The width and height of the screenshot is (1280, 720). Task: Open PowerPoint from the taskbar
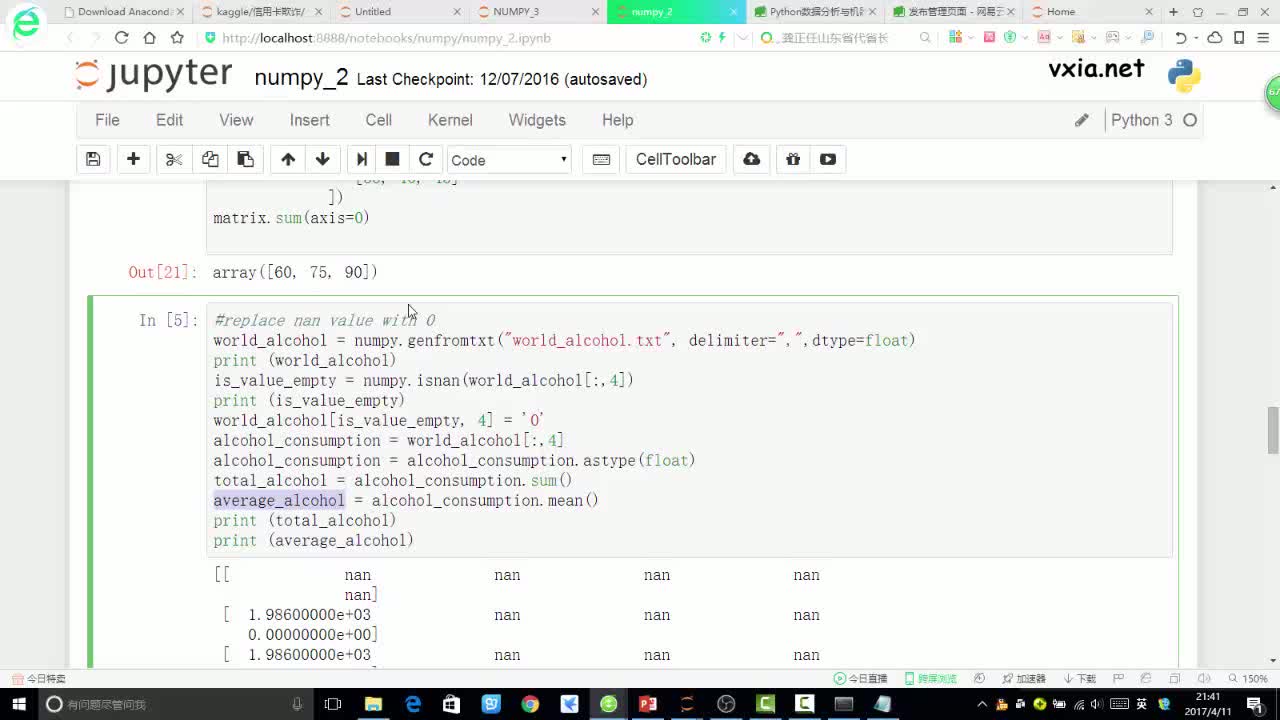tap(648, 704)
